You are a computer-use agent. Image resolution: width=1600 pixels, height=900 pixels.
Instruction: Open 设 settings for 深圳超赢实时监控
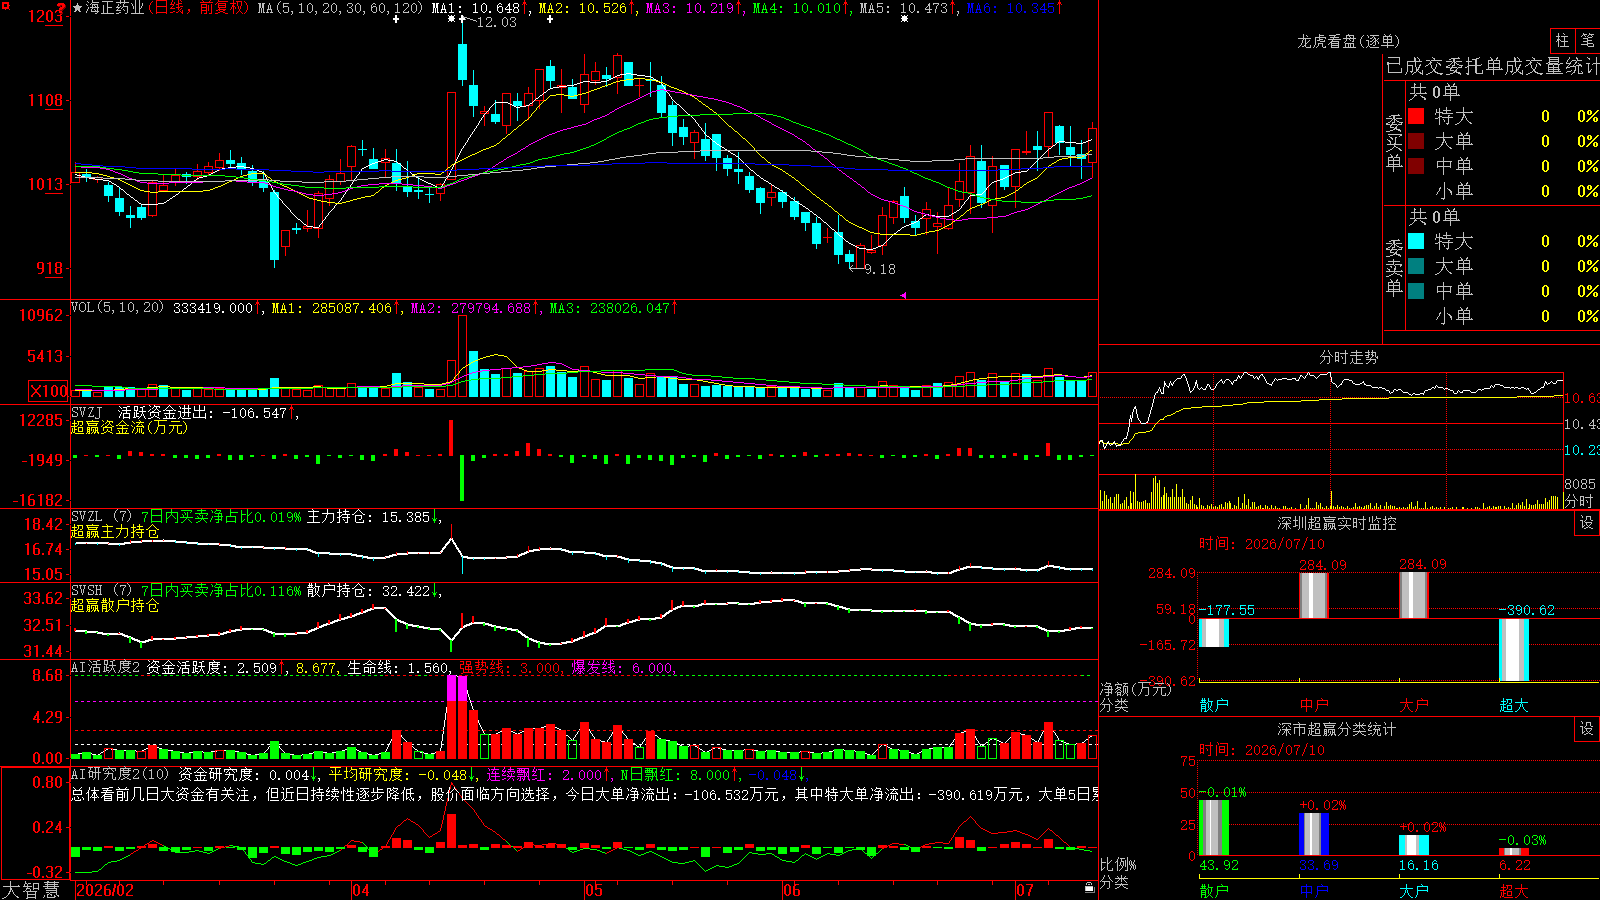1587,523
